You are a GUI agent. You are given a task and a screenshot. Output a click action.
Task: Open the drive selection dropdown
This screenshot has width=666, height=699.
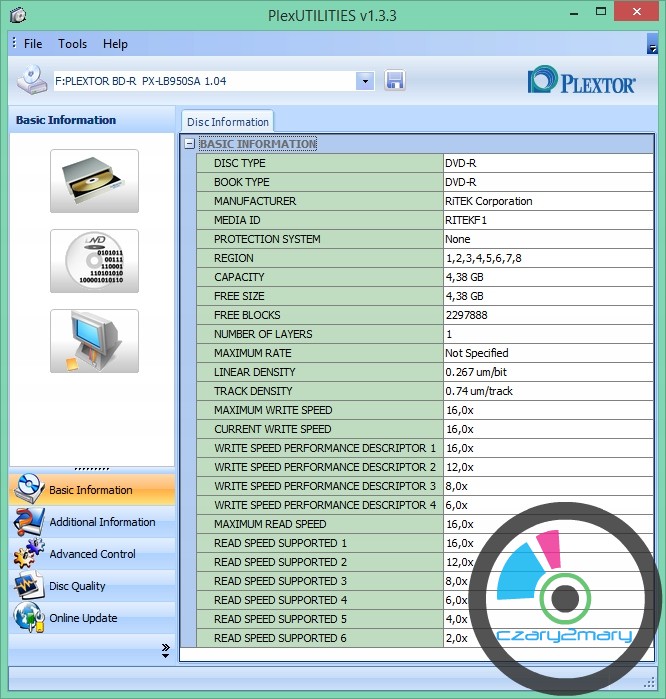tap(365, 81)
